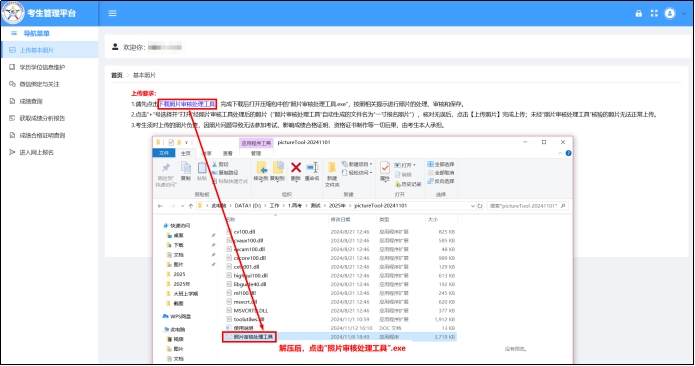Select 上传基本照片 in the sidebar

click(x=49, y=50)
